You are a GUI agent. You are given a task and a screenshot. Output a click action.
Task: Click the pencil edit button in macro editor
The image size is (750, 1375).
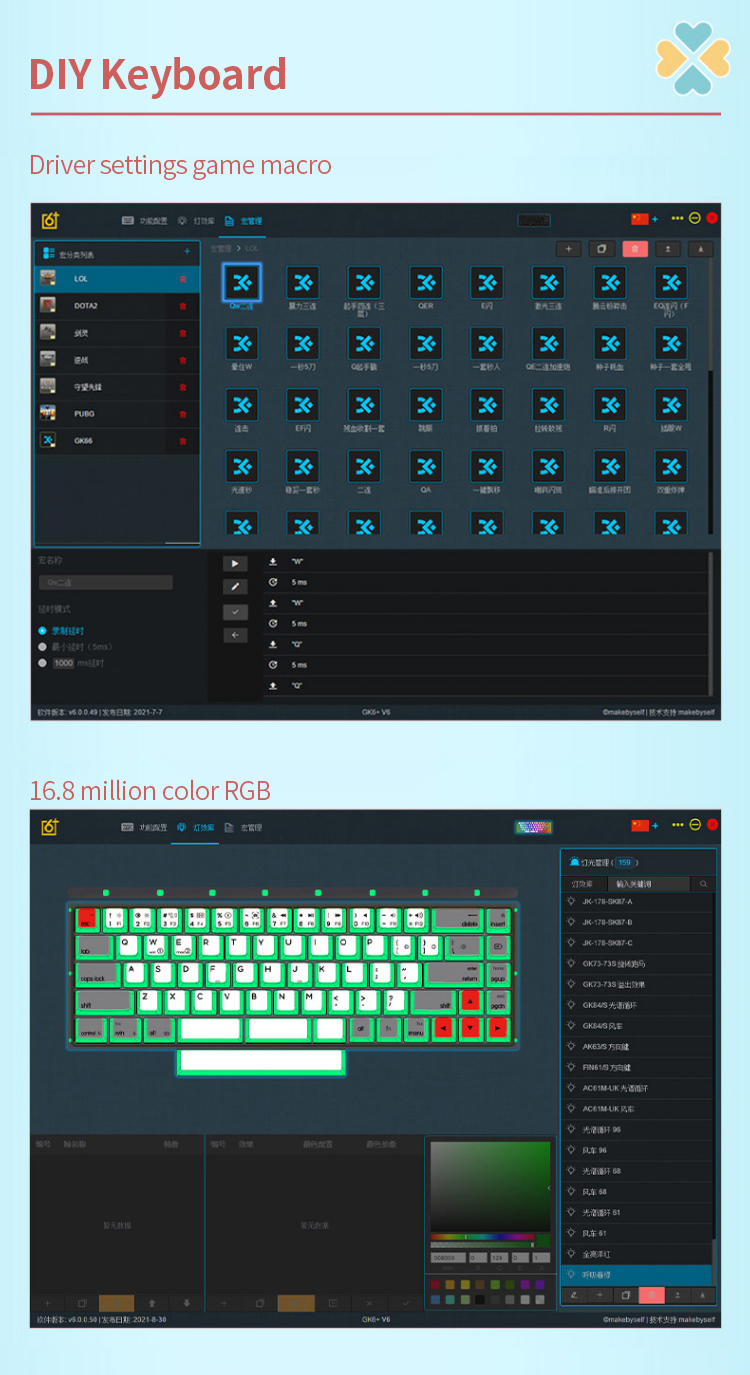234,587
